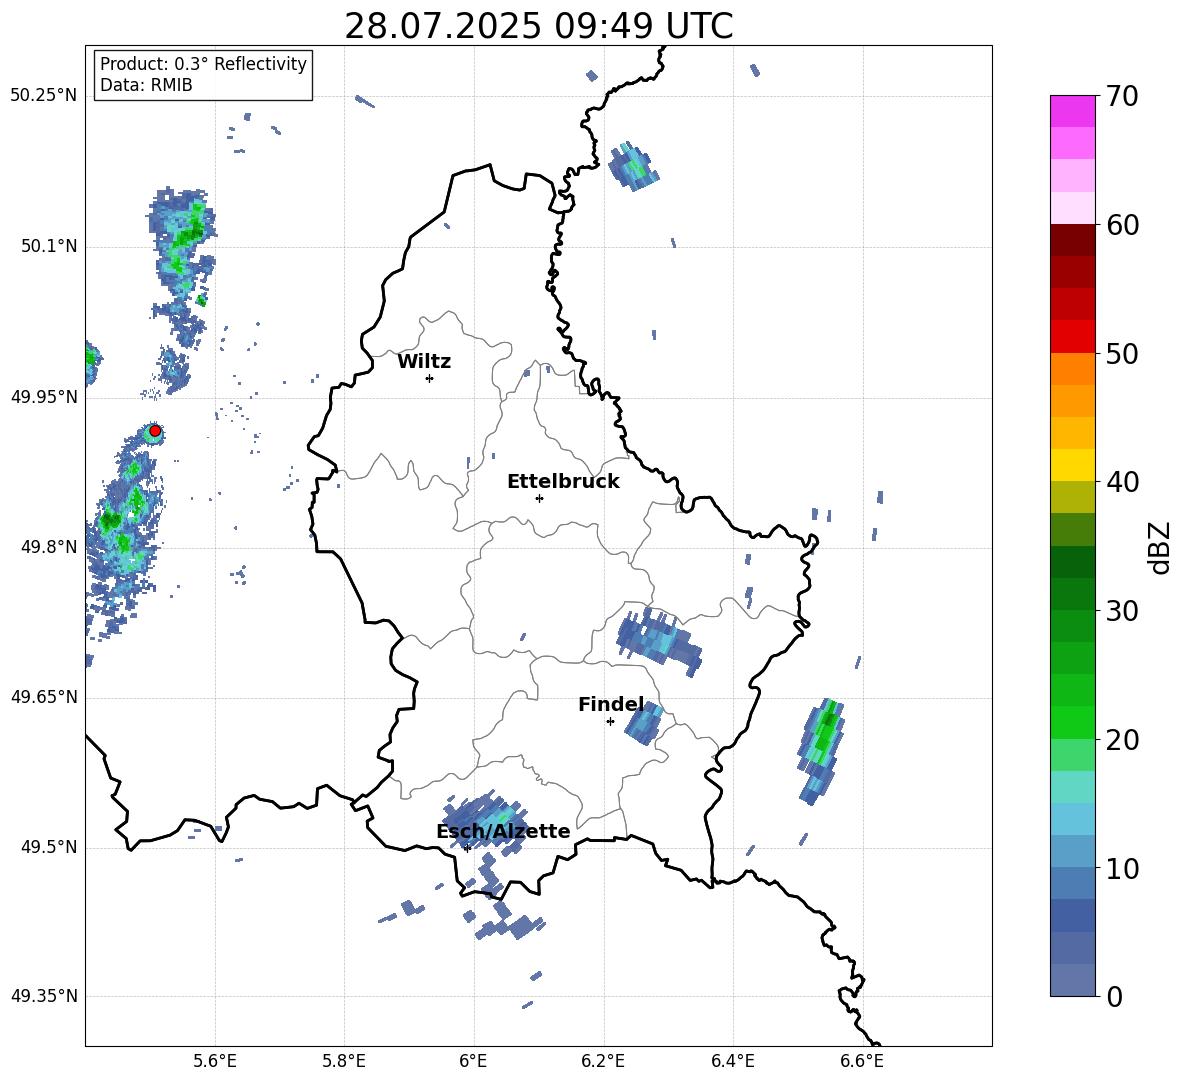Click the 5.6°E longitude tick label
Screen dimensions: 1184x1081
click(x=215, y=1061)
